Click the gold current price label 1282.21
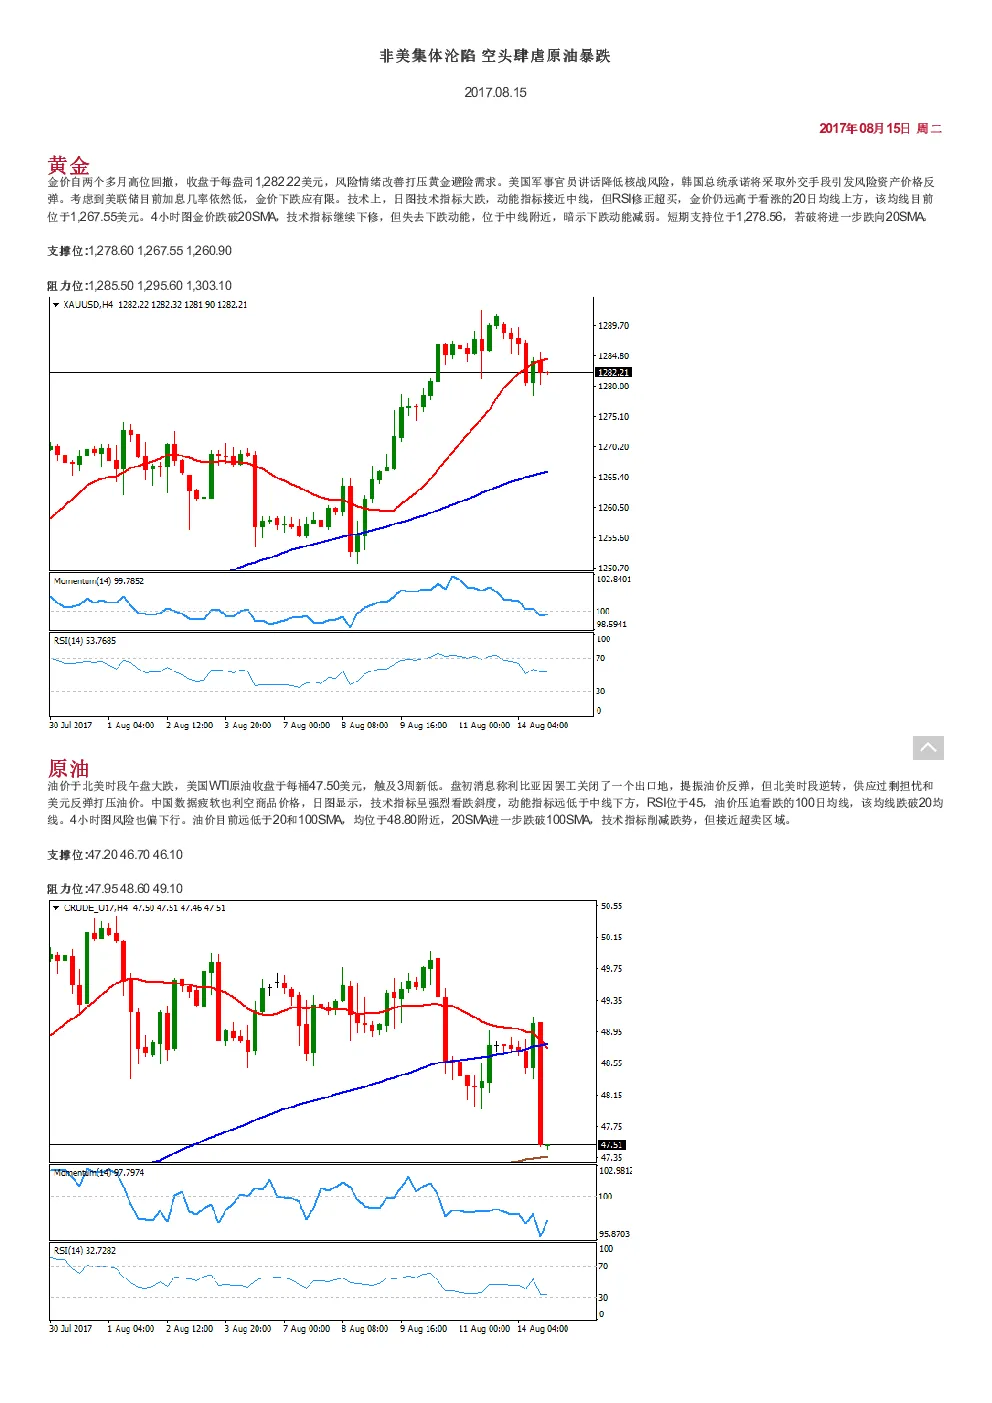992x1403 pixels. 614,372
